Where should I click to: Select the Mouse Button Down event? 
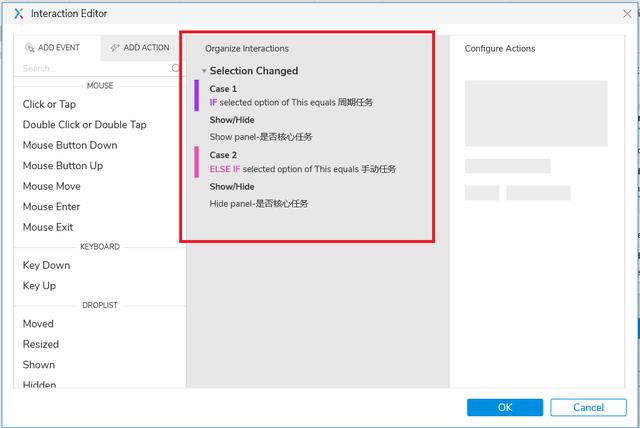pos(70,145)
